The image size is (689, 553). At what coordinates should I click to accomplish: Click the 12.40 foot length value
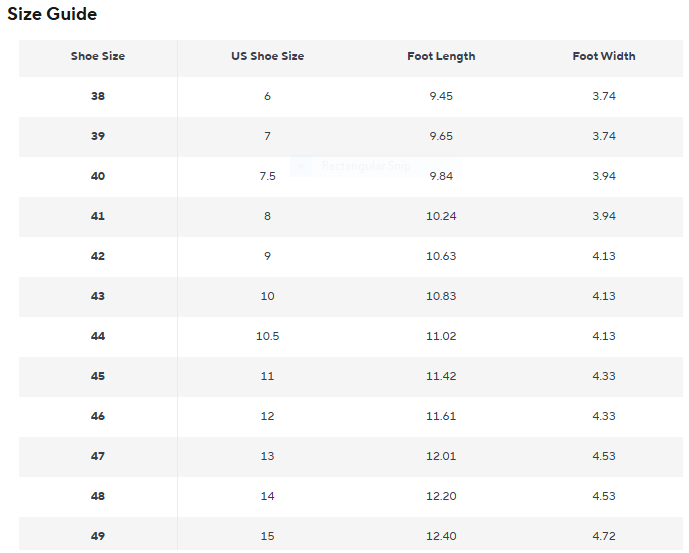[x=441, y=536]
